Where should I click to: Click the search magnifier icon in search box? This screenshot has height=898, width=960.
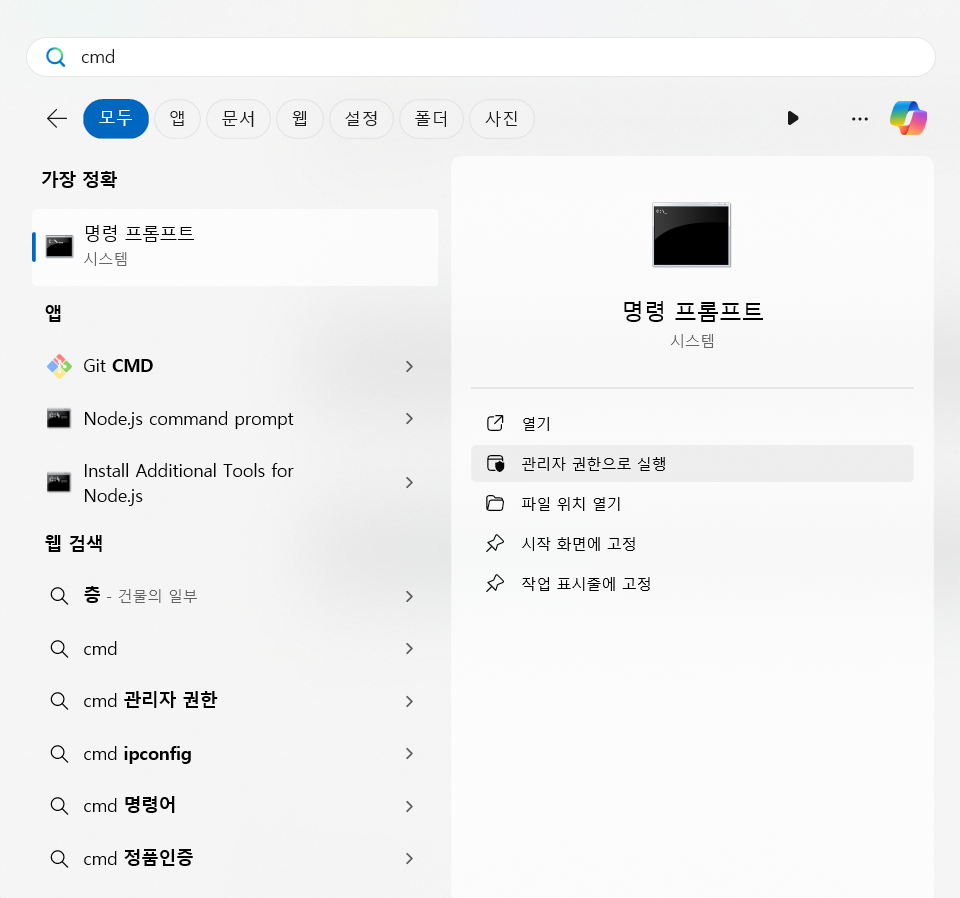(x=56, y=57)
